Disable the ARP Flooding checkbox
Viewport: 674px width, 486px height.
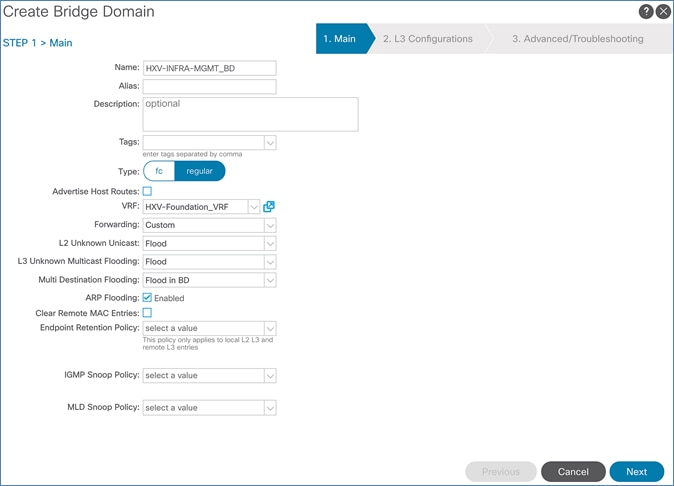click(x=147, y=297)
